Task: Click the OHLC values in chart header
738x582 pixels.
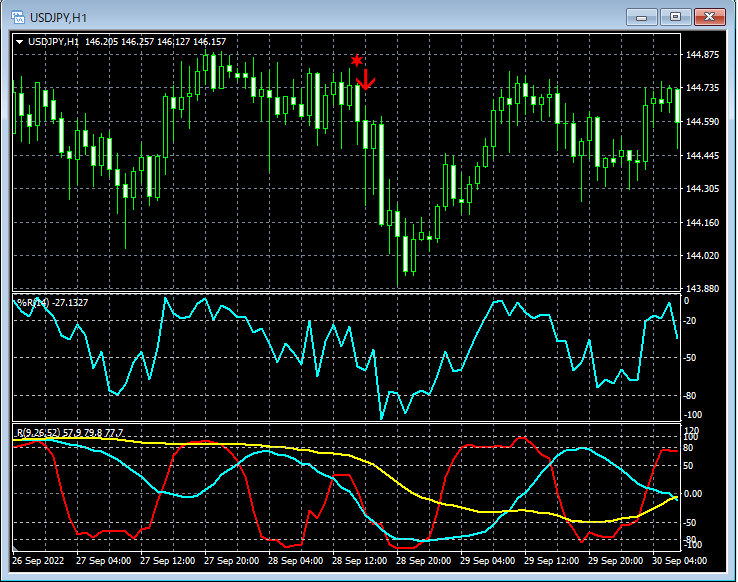Action: [x=156, y=42]
